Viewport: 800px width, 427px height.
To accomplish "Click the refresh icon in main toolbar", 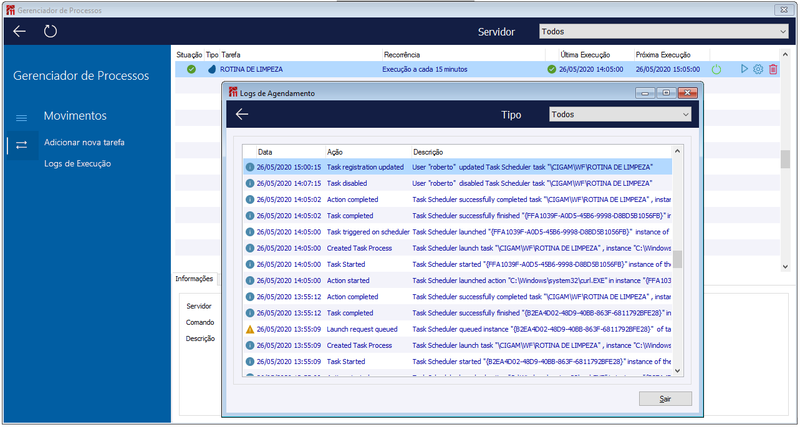I will click(x=50, y=32).
